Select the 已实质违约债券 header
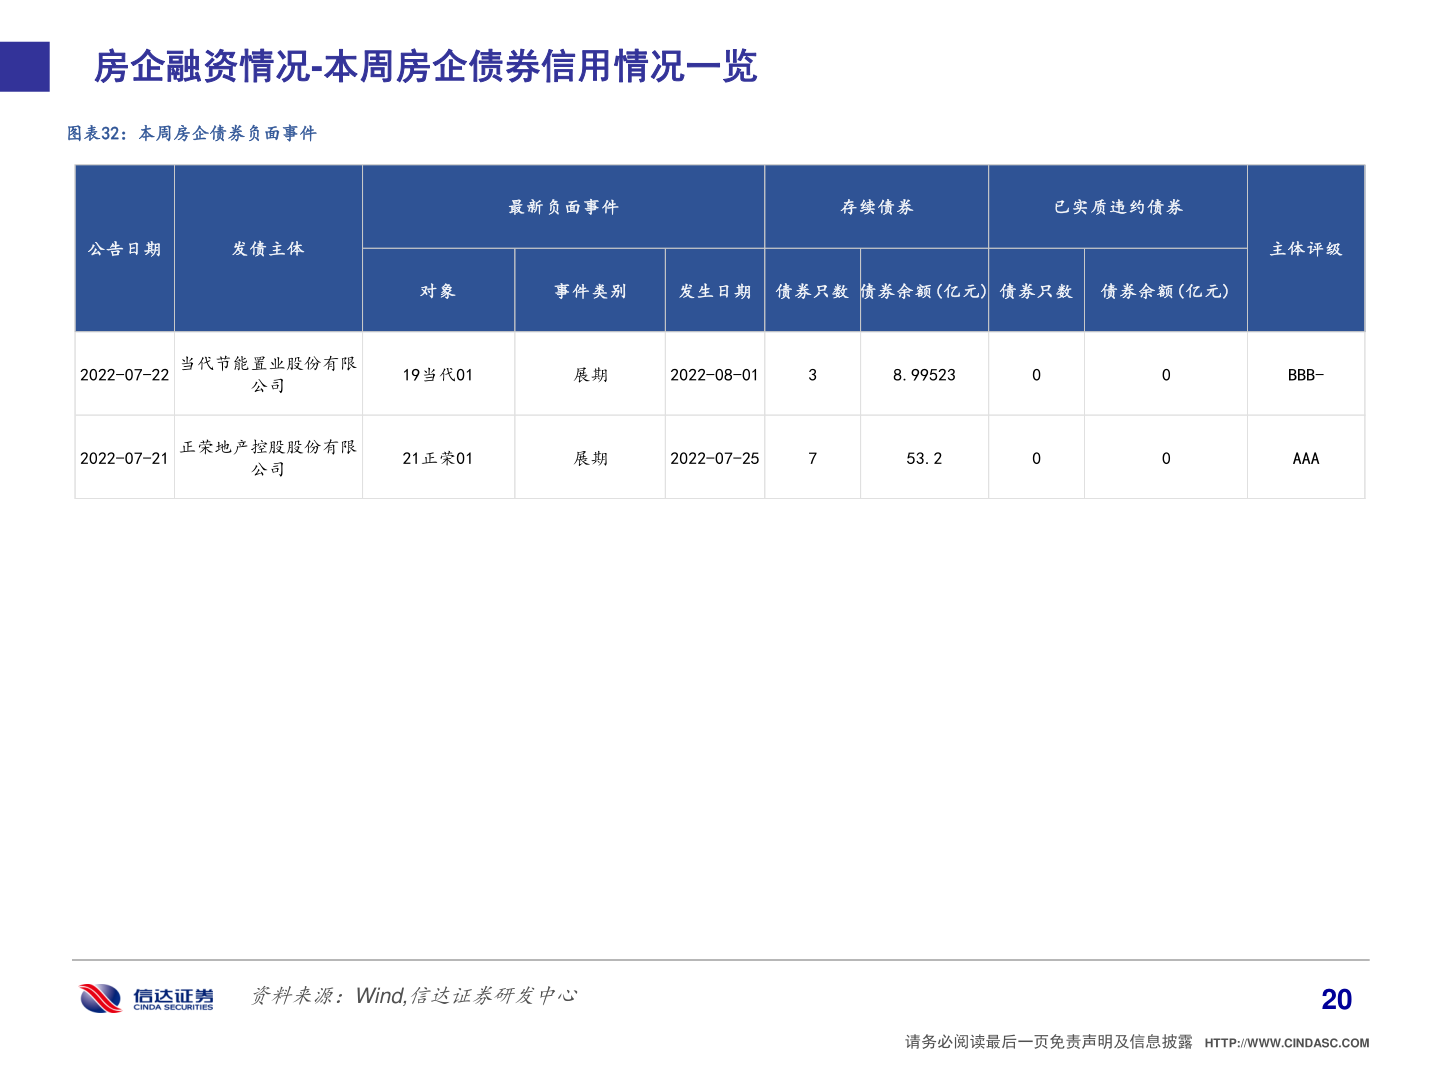The width and height of the screenshot is (1440, 1080). 1117,207
